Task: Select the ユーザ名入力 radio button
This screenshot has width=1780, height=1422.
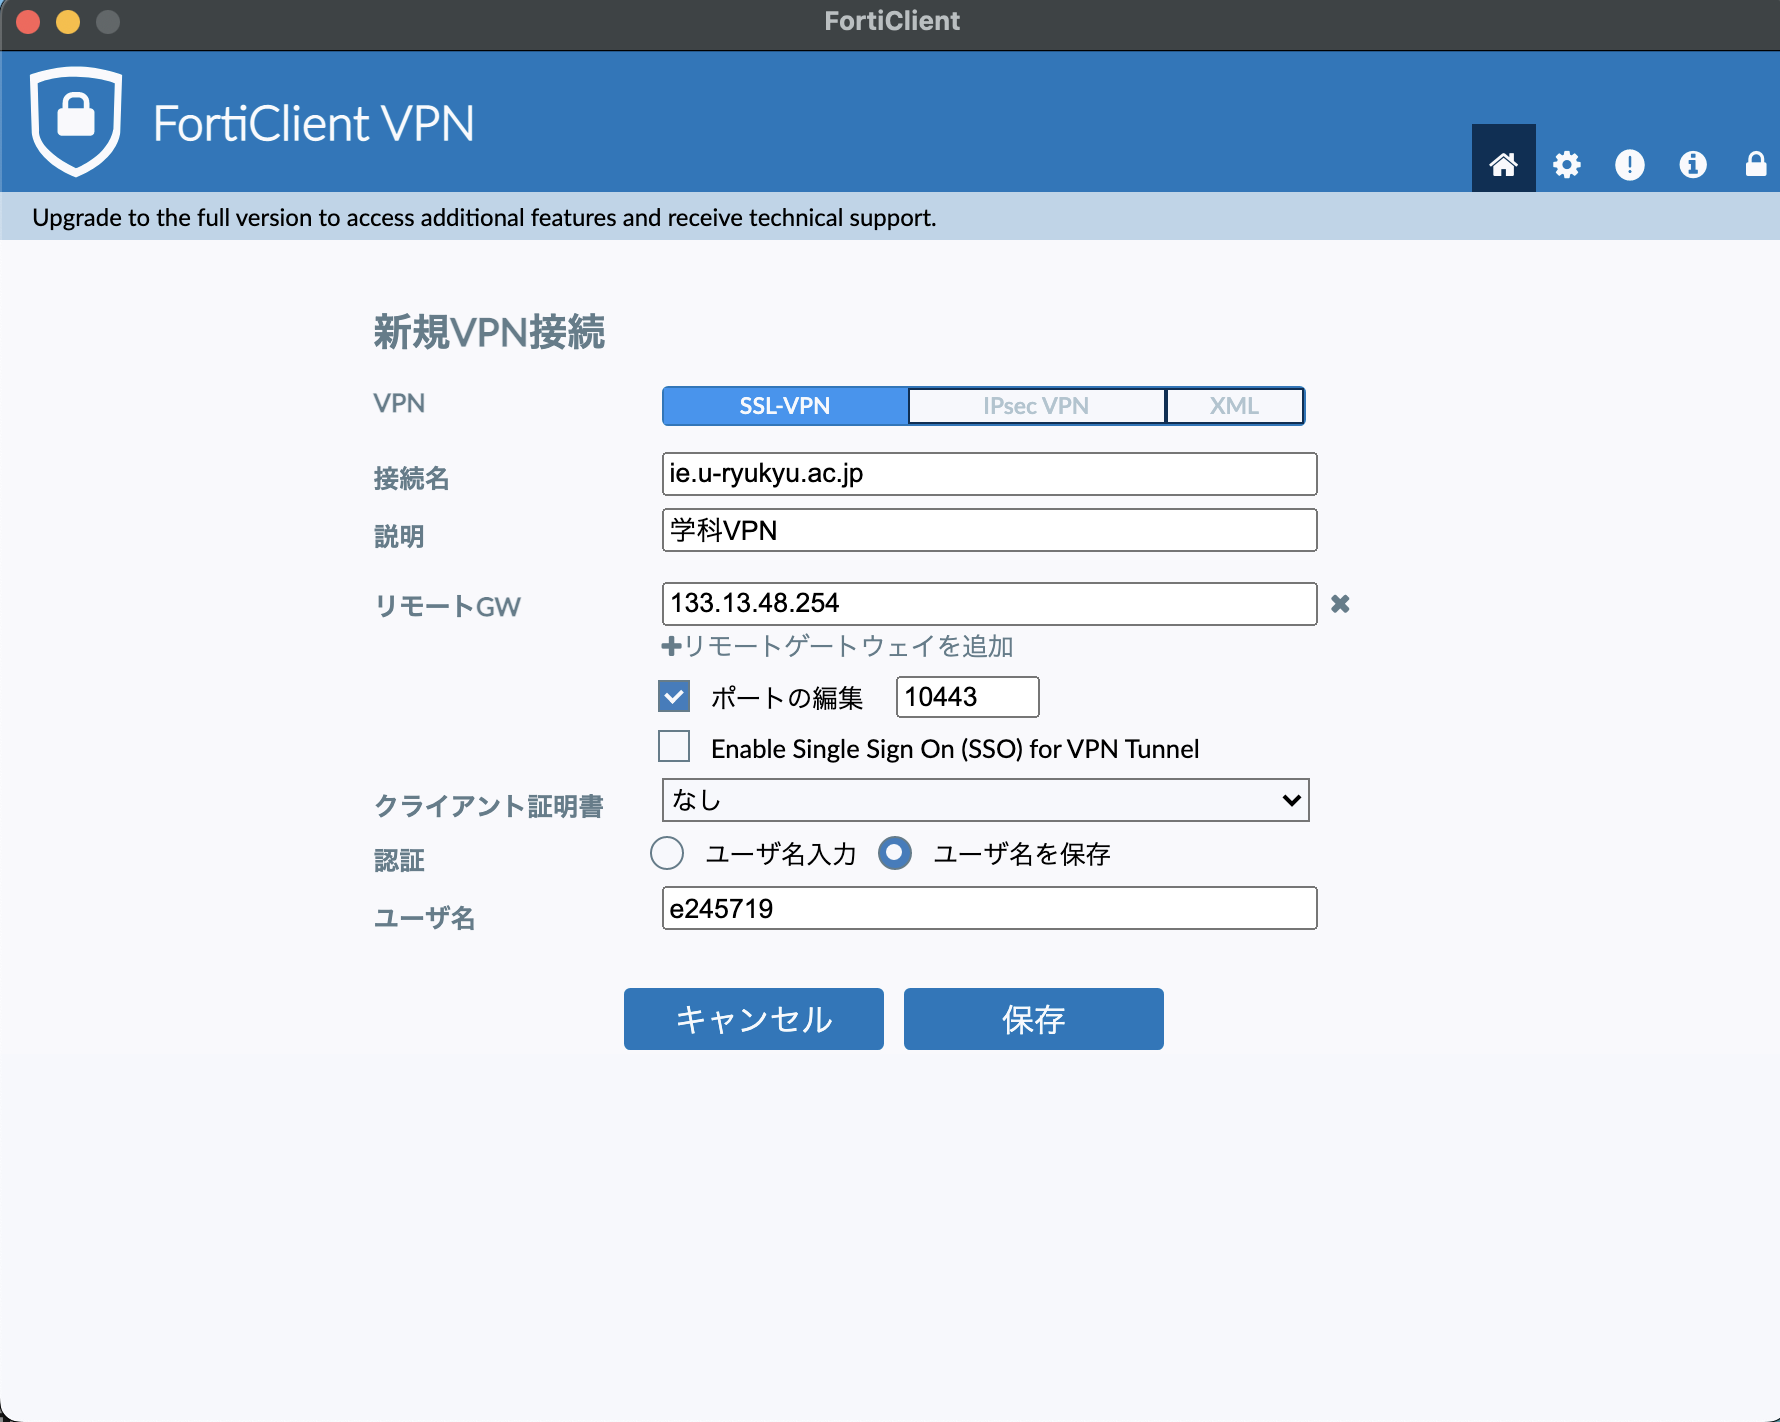Action: tap(667, 853)
